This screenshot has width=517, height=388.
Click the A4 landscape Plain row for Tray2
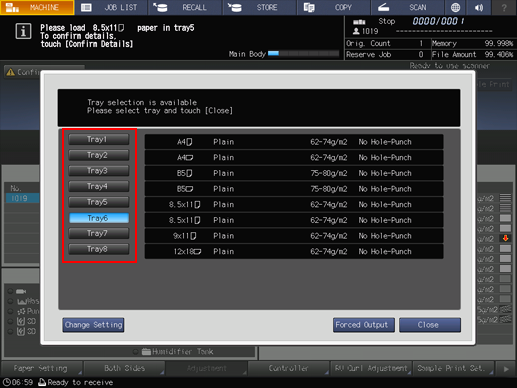(294, 157)
